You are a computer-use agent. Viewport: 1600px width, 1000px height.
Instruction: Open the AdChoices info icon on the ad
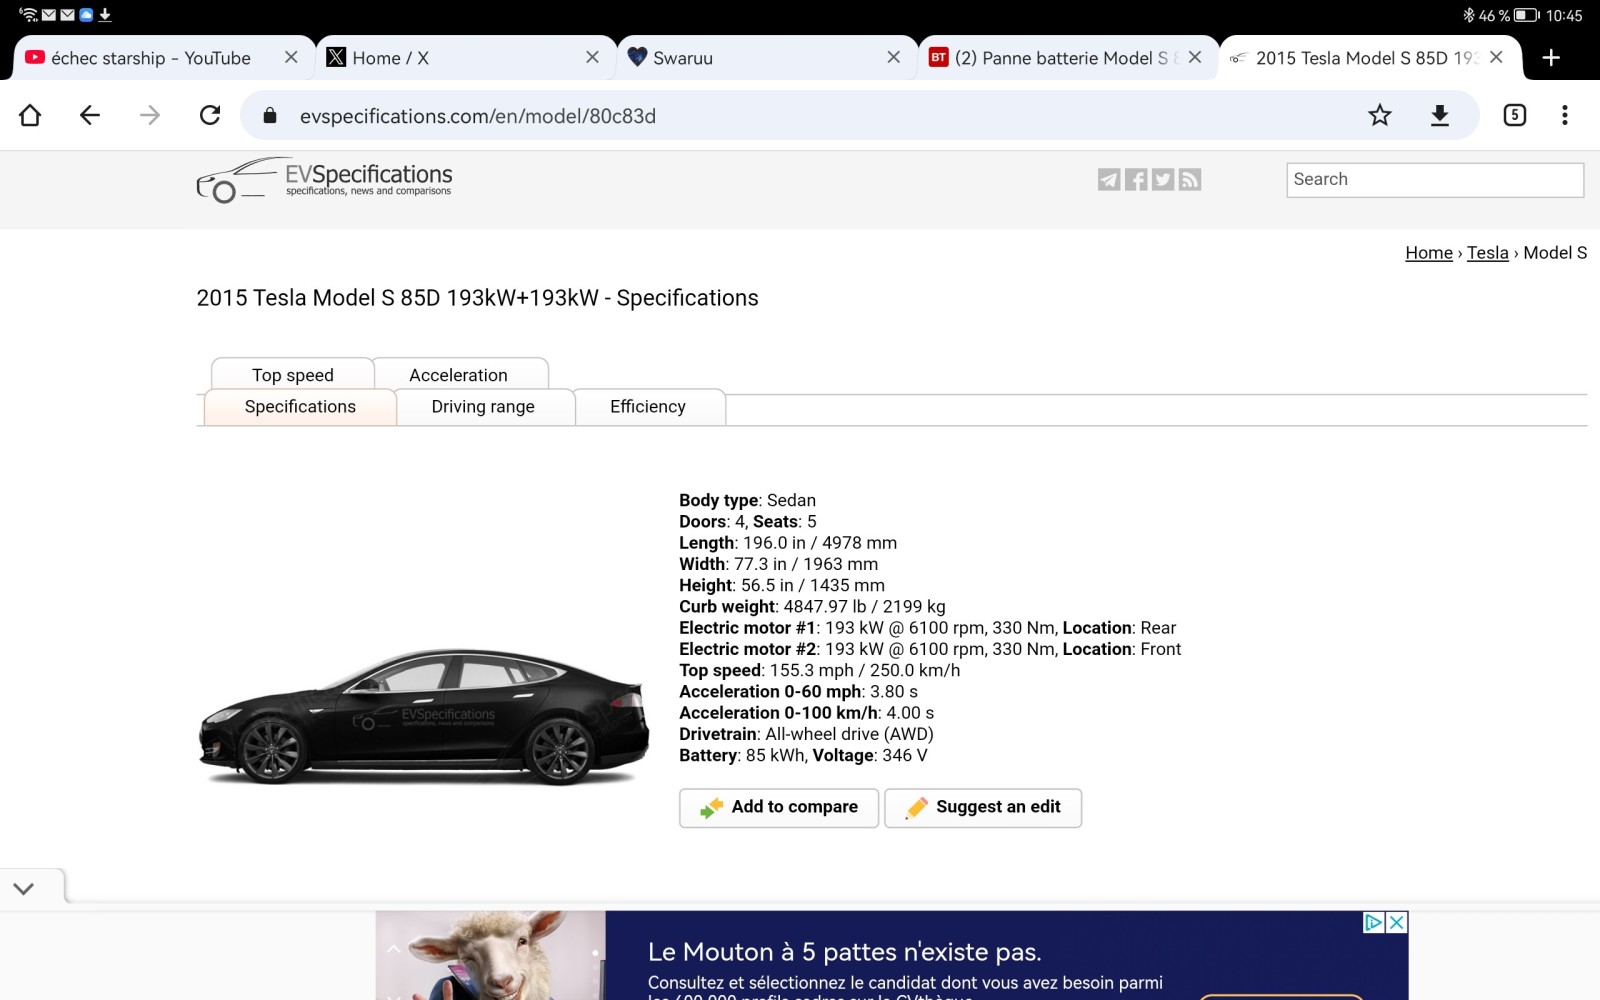point(1375,922)
